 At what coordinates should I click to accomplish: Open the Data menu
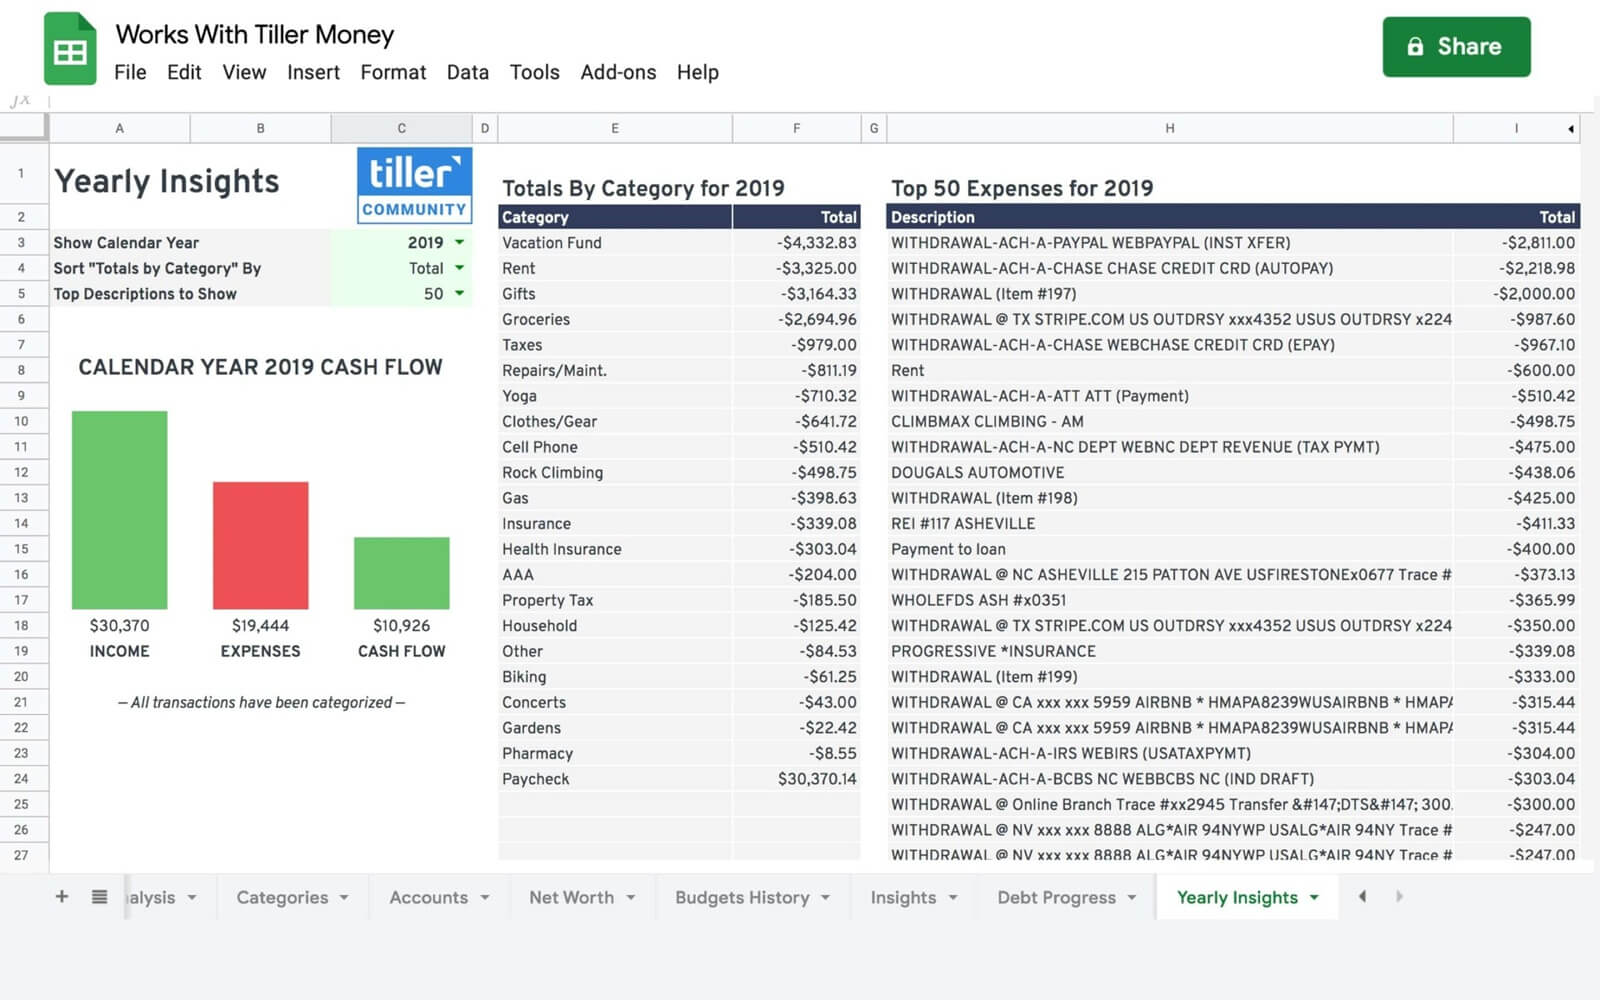[x=468, y=72]
